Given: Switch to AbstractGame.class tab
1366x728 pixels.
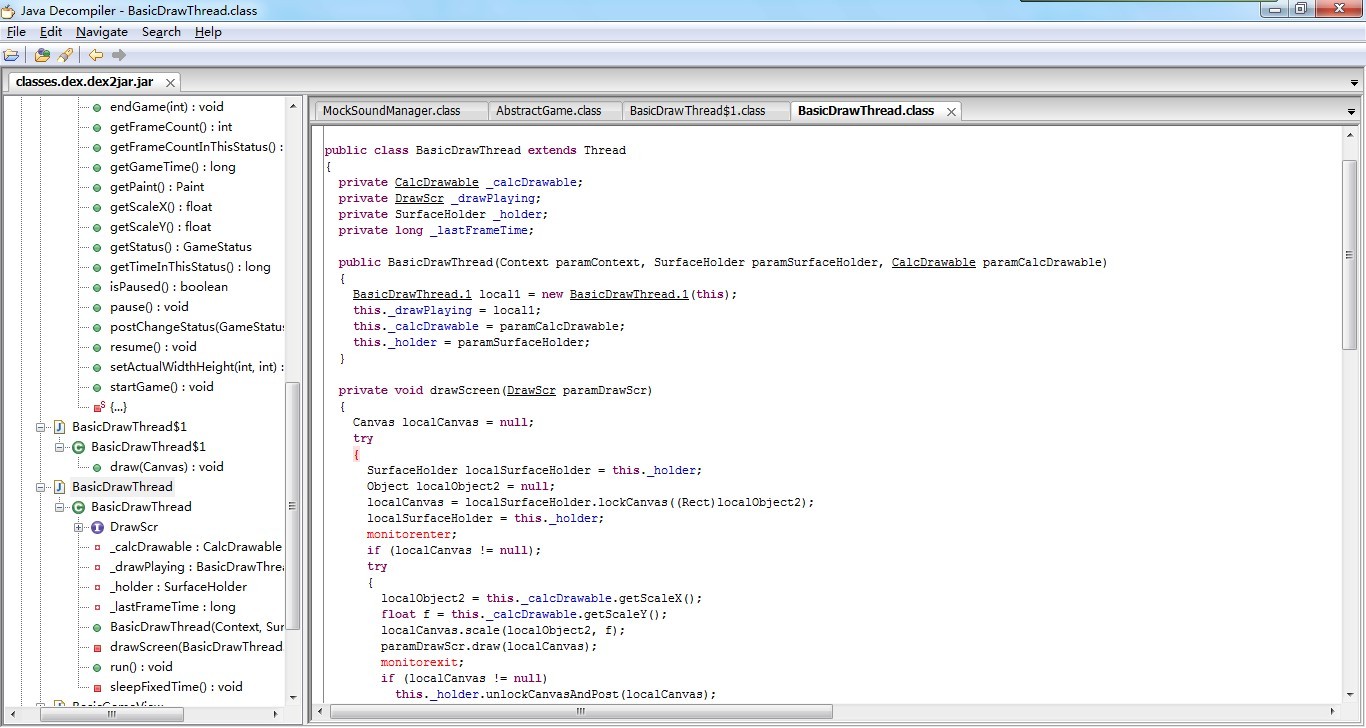Looking at the screenshot, I should (x=555, y=111).
